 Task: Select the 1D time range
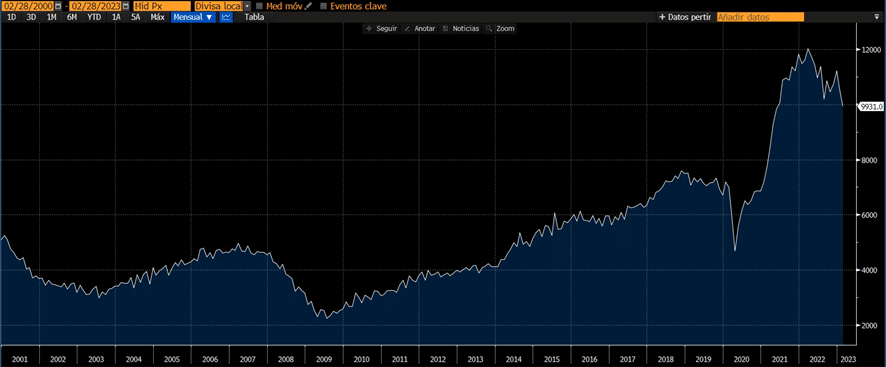(11, 17)
